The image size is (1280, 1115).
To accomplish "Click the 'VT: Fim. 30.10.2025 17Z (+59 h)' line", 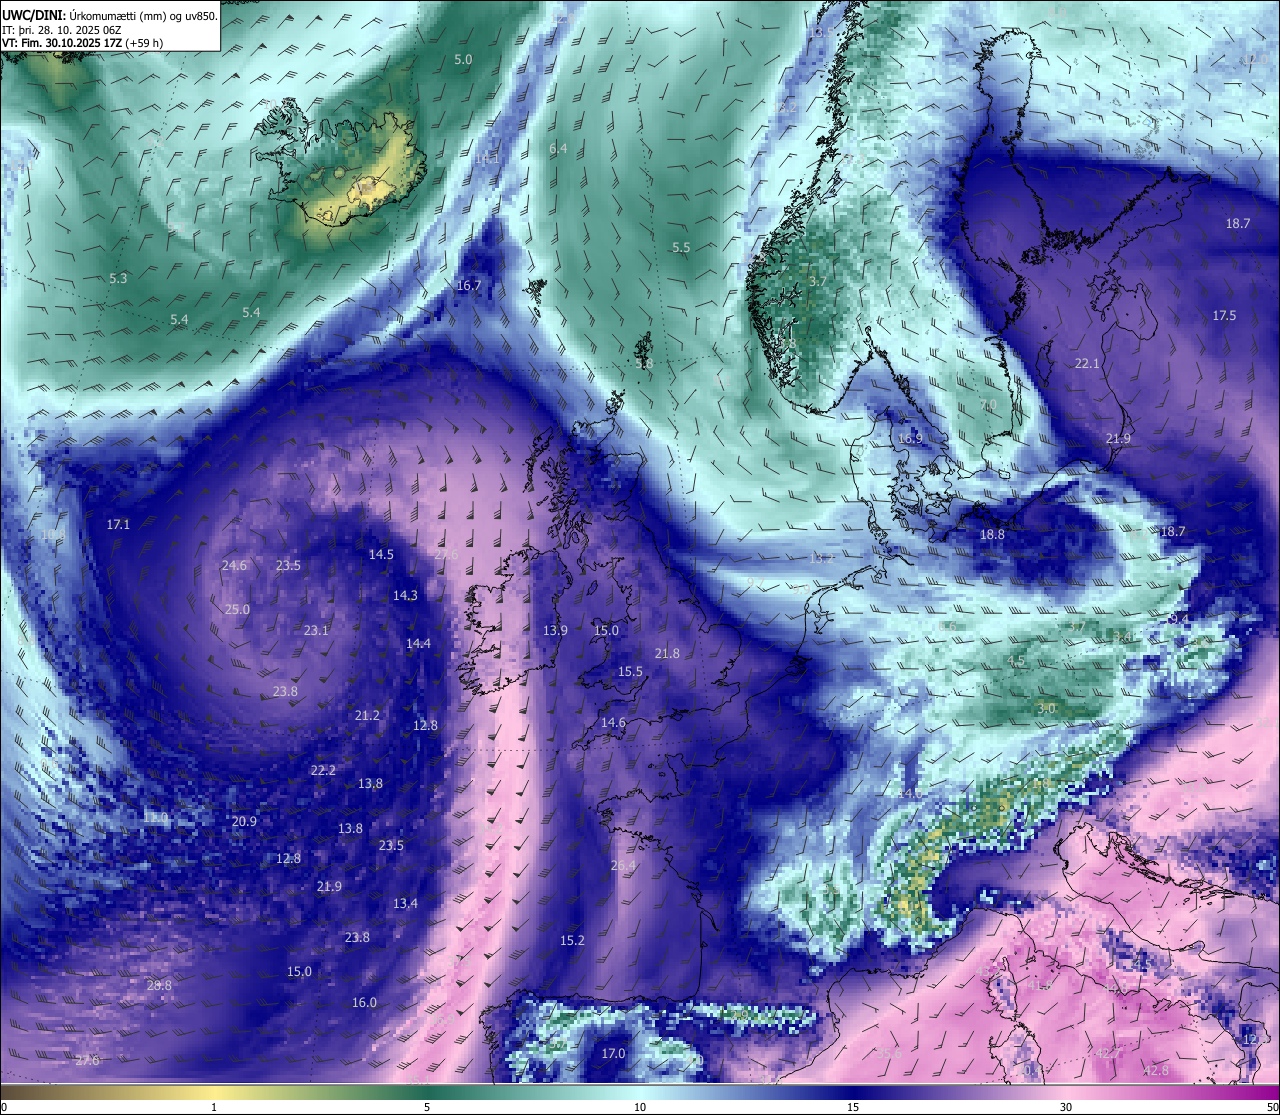I will tap(83, 43).
